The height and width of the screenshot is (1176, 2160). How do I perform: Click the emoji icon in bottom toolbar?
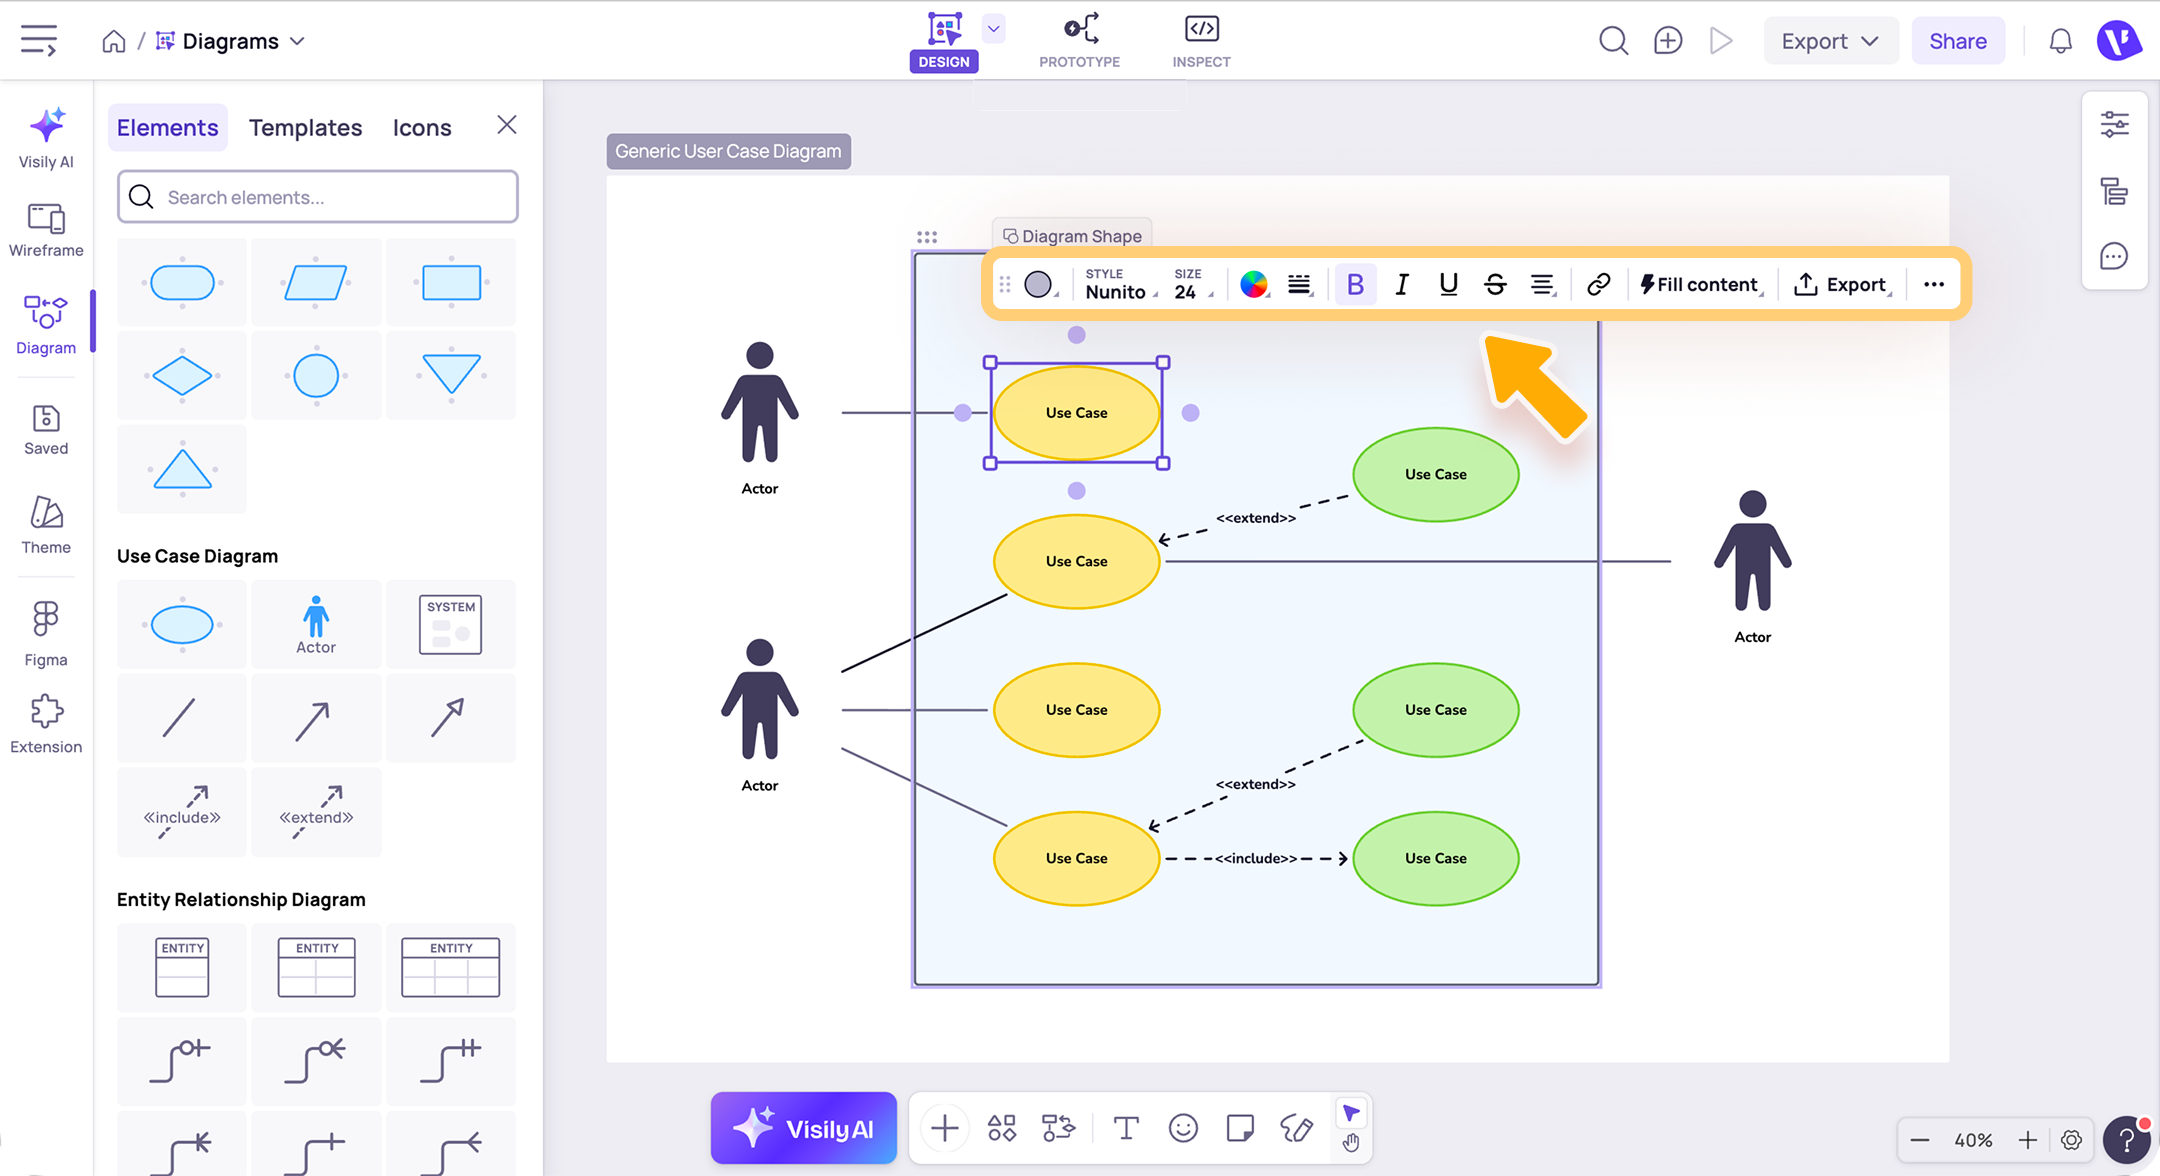(1183, 1129)
